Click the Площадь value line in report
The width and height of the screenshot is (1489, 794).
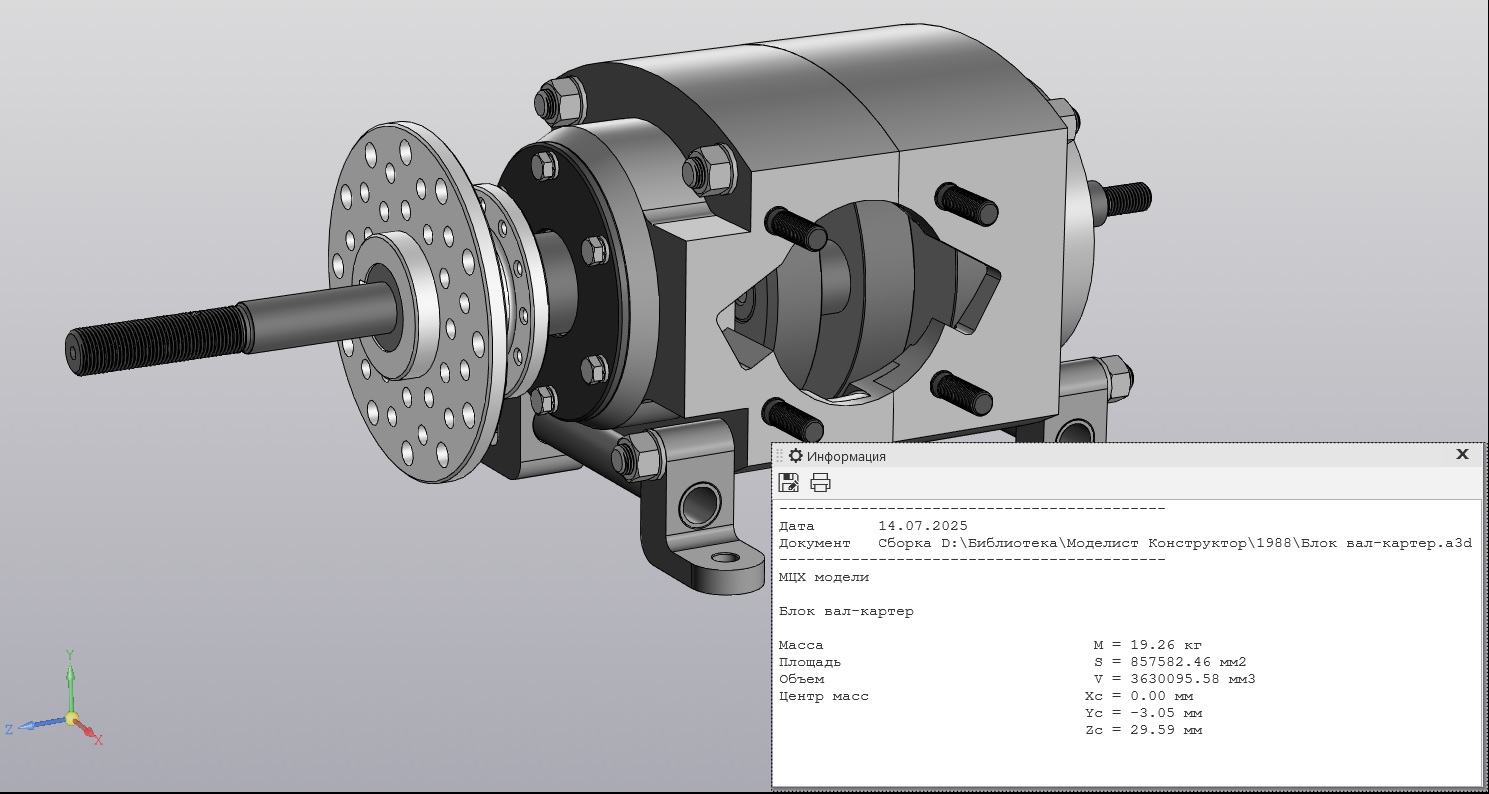pyautogui.click(x=1170, y=662)
